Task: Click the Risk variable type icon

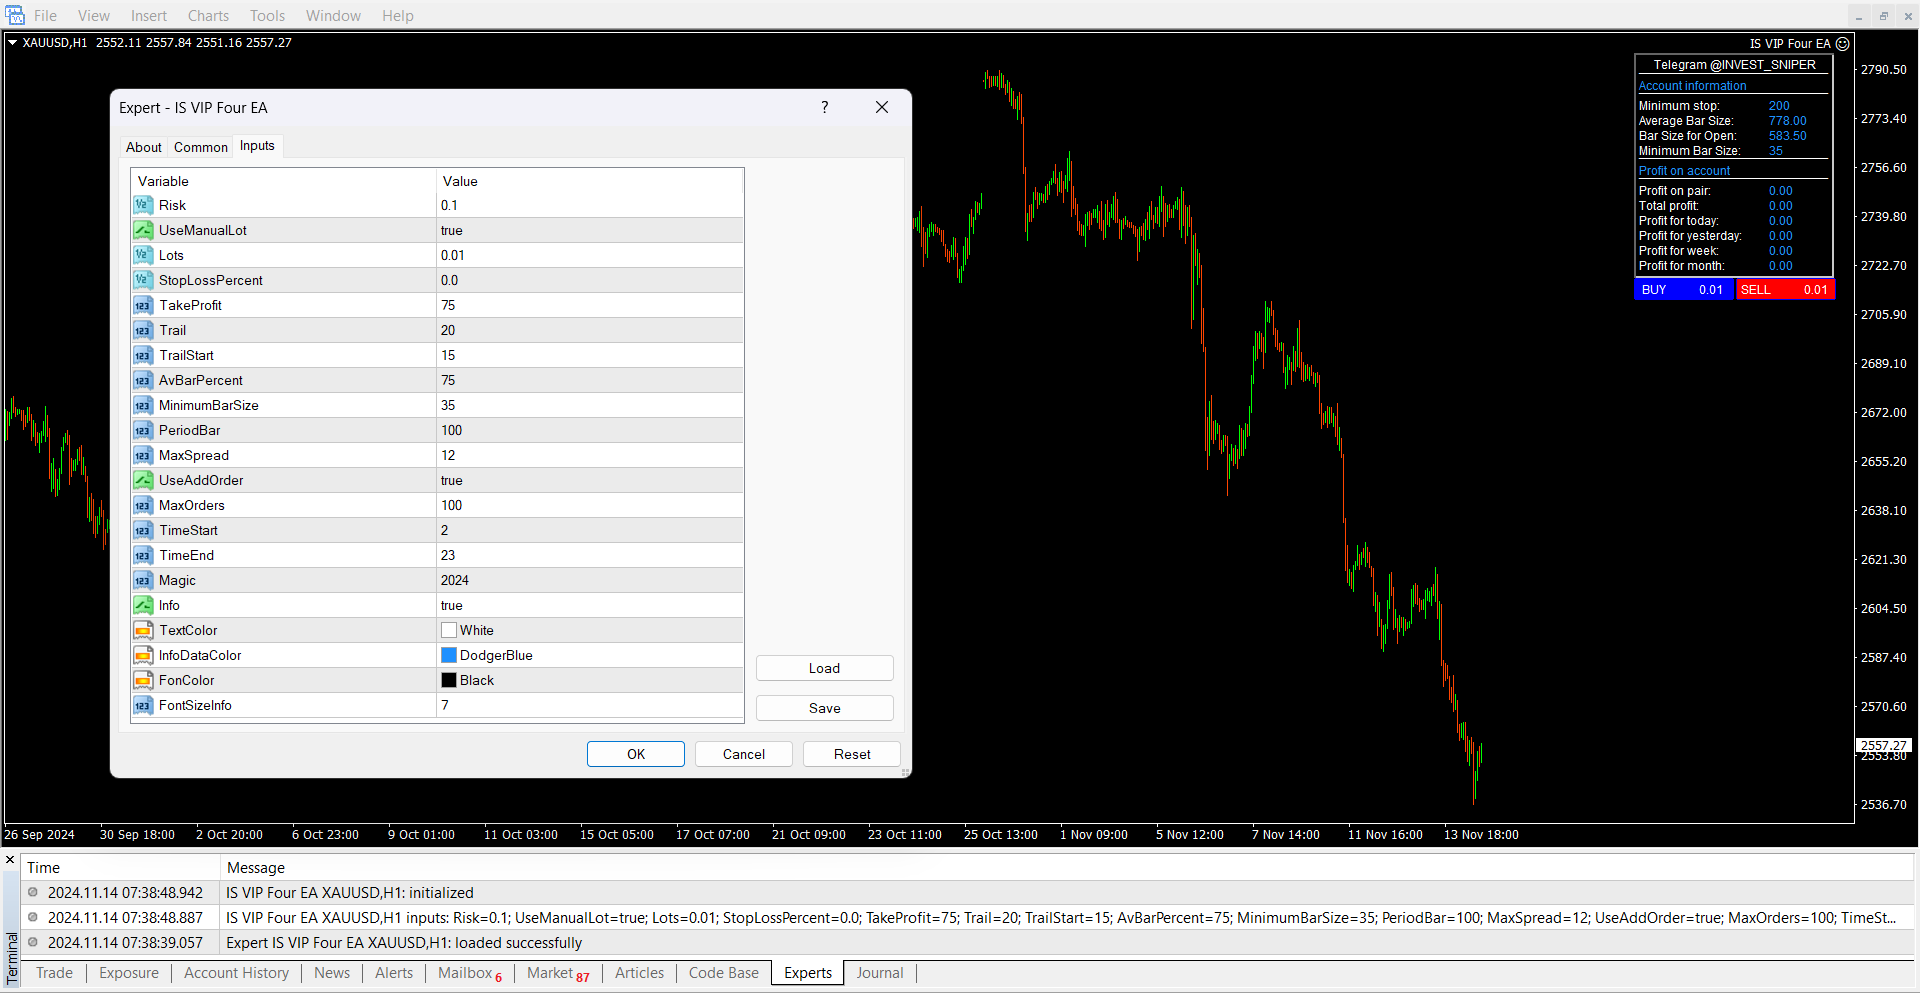Action: (x=143, y=205)
